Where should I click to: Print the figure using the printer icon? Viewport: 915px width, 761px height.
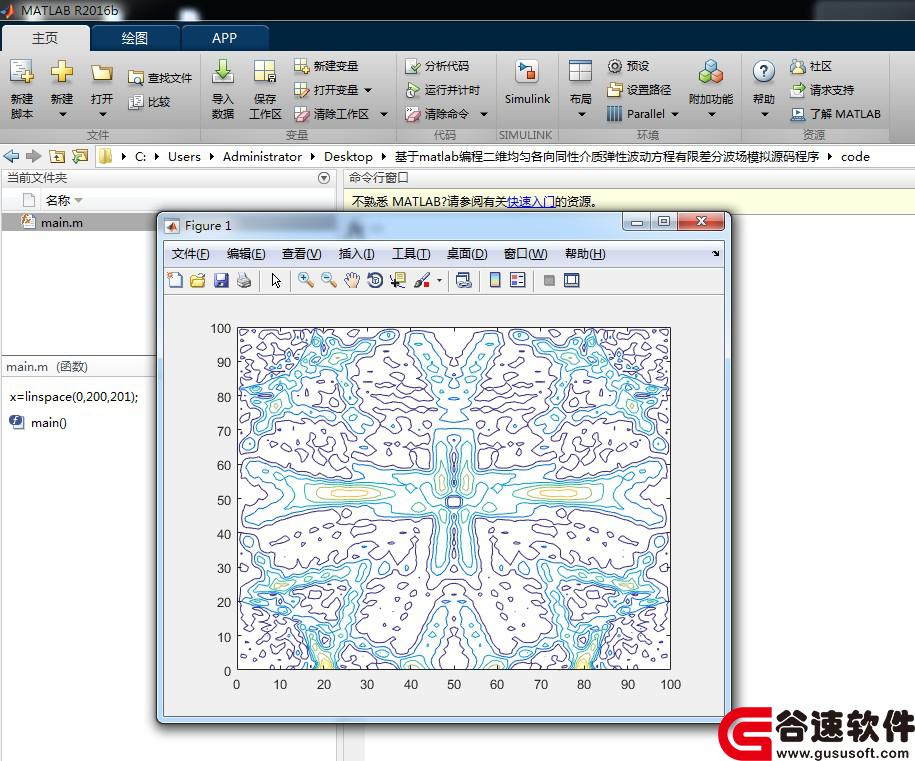click(x=244, y=281)
